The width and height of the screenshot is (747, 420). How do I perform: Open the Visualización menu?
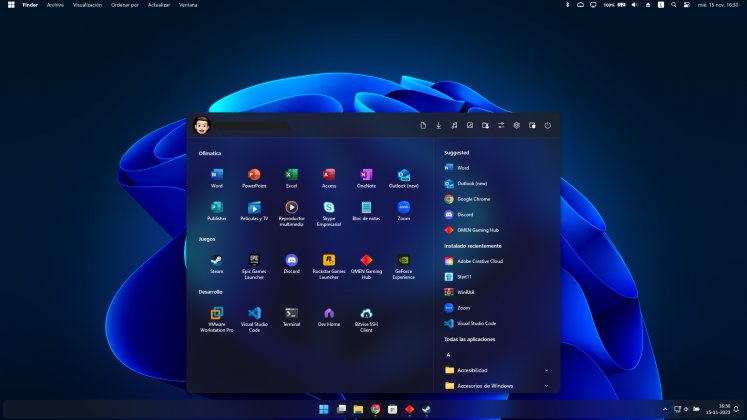click(x=87, y=5)
